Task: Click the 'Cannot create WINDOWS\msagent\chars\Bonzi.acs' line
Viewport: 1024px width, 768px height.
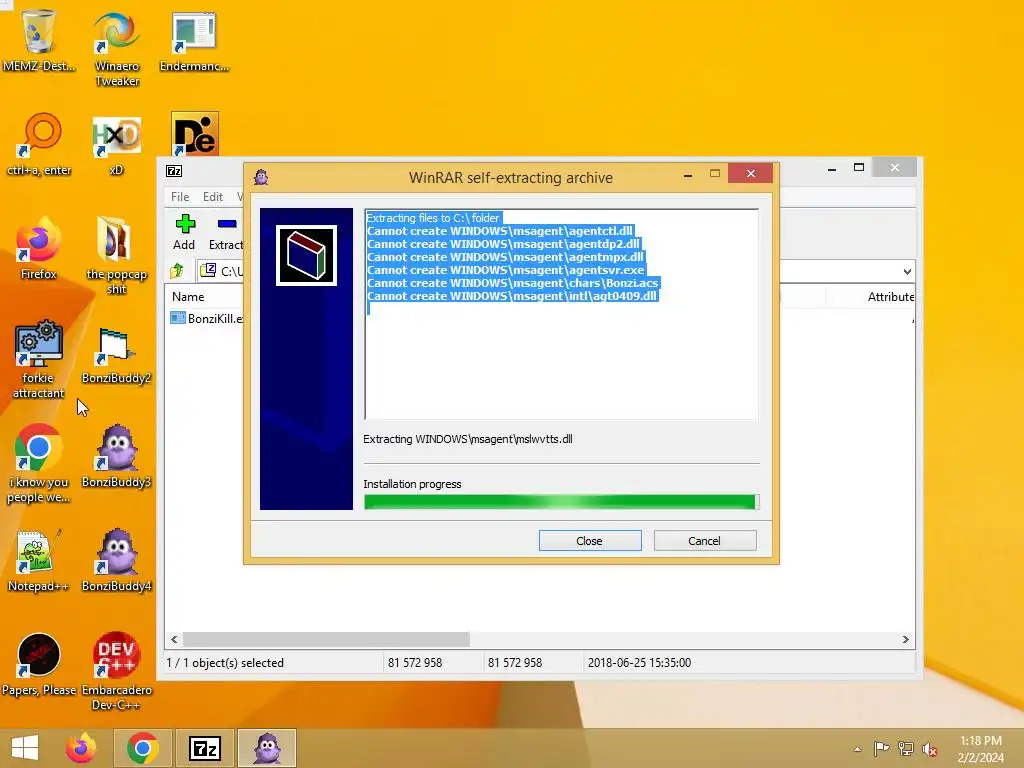Action: coord(513,283)
